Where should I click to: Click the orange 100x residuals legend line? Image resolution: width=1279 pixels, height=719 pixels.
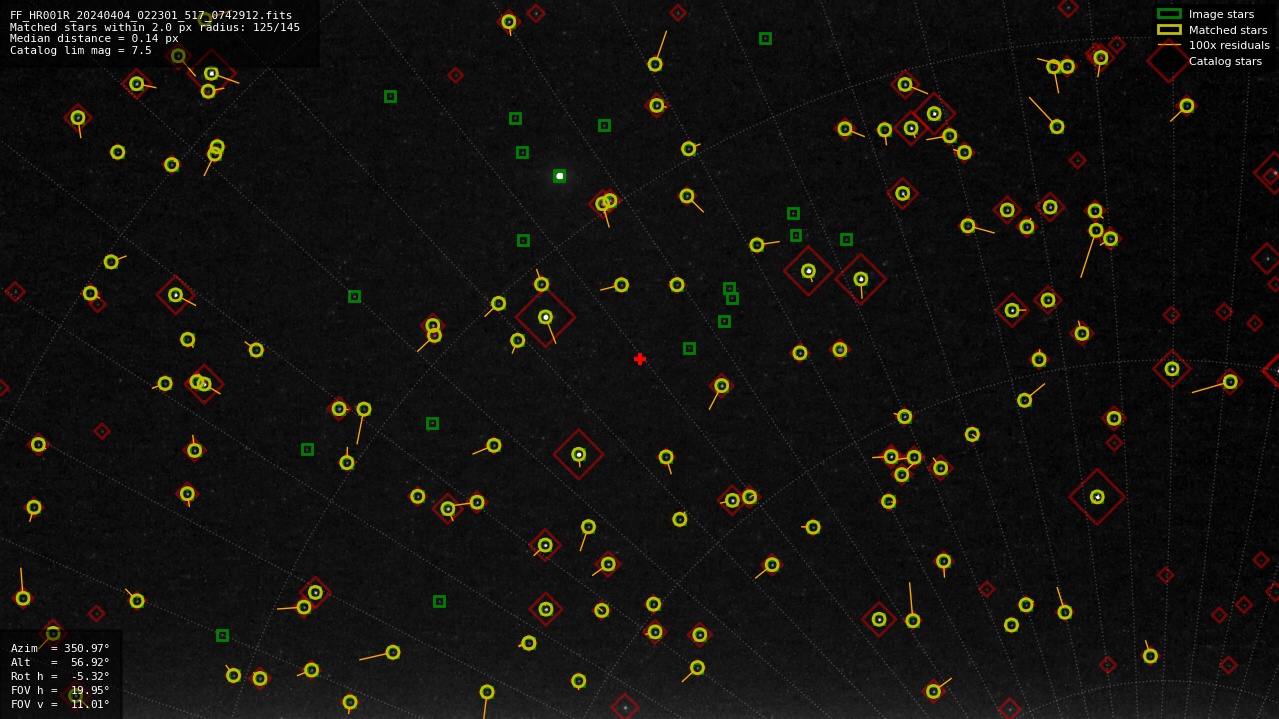1169,45
